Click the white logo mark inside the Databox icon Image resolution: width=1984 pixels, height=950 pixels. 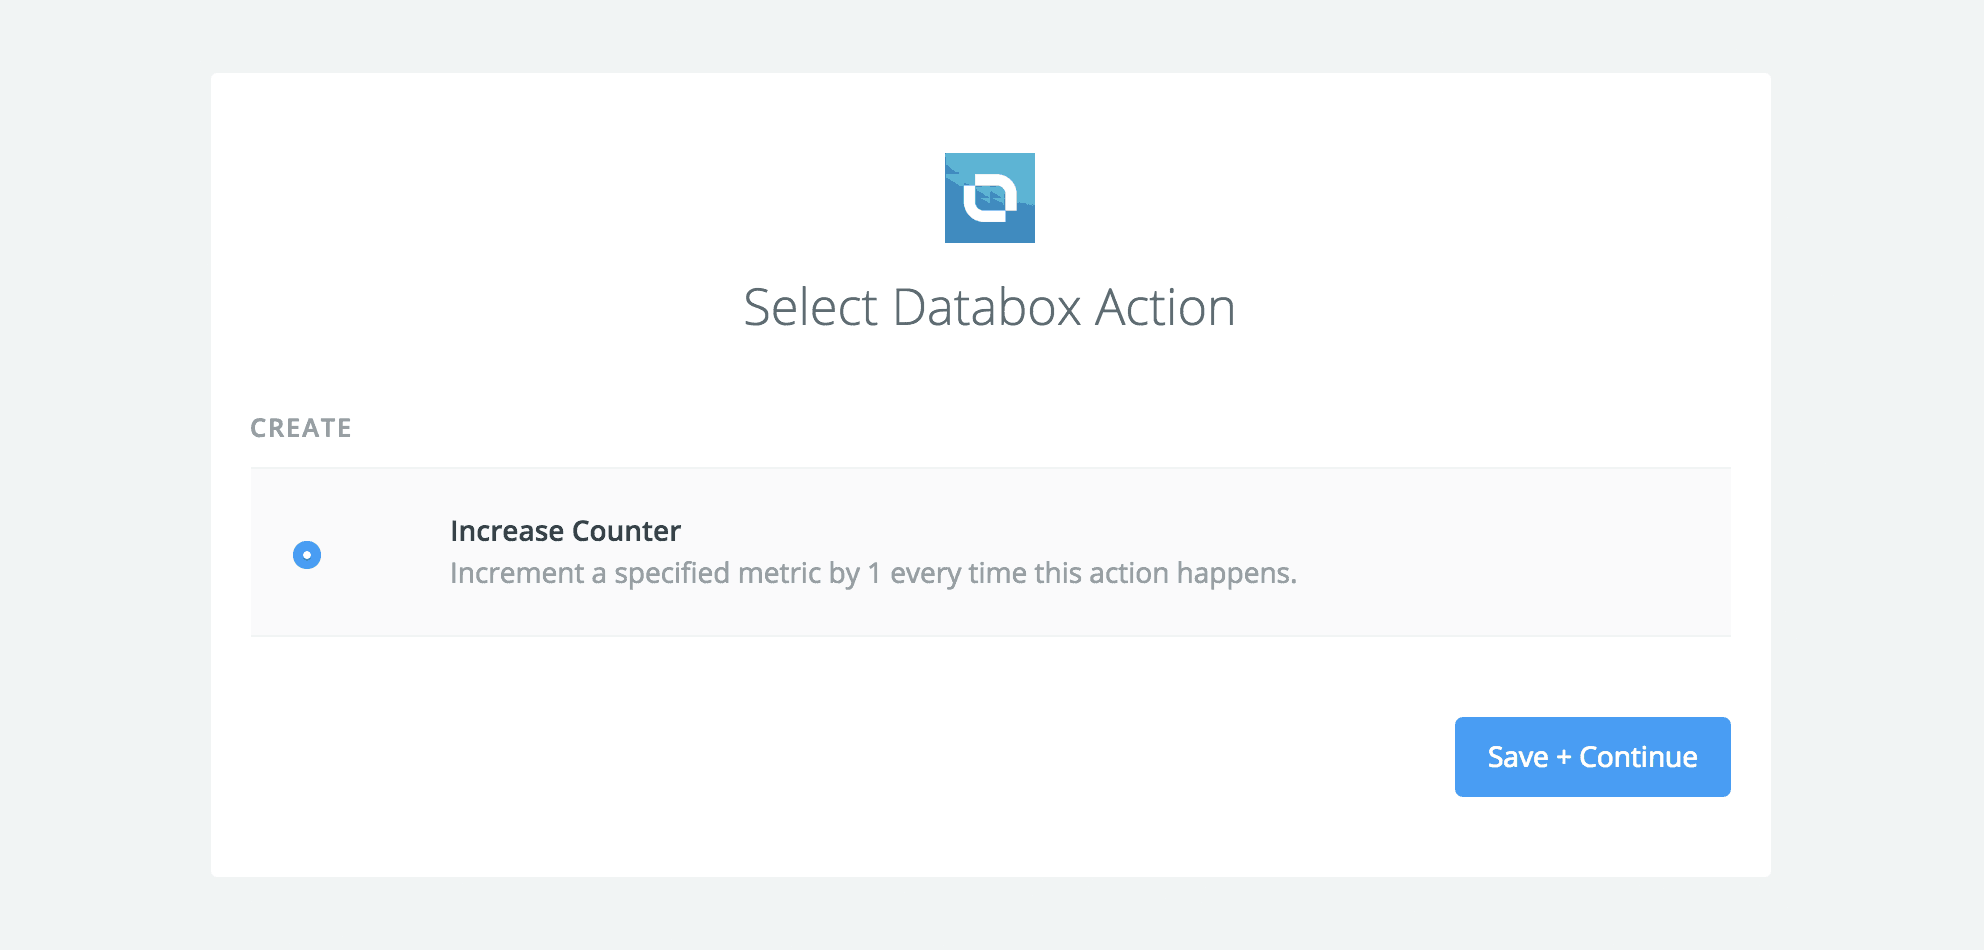click(989, 197)
